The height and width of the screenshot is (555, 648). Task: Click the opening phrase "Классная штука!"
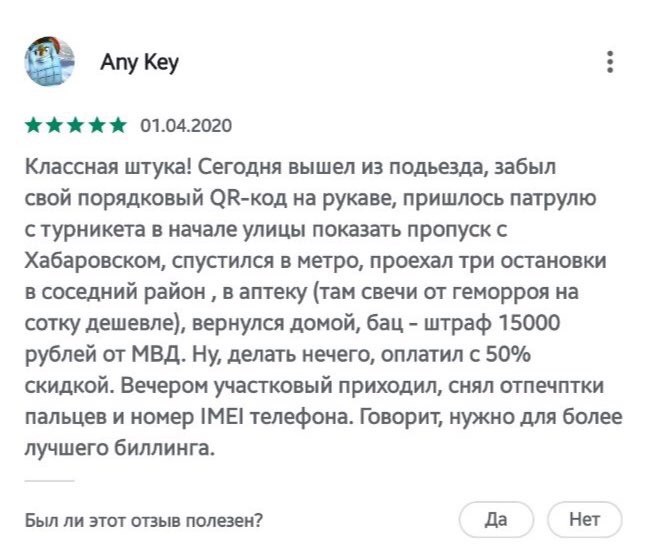pos(95,164)
